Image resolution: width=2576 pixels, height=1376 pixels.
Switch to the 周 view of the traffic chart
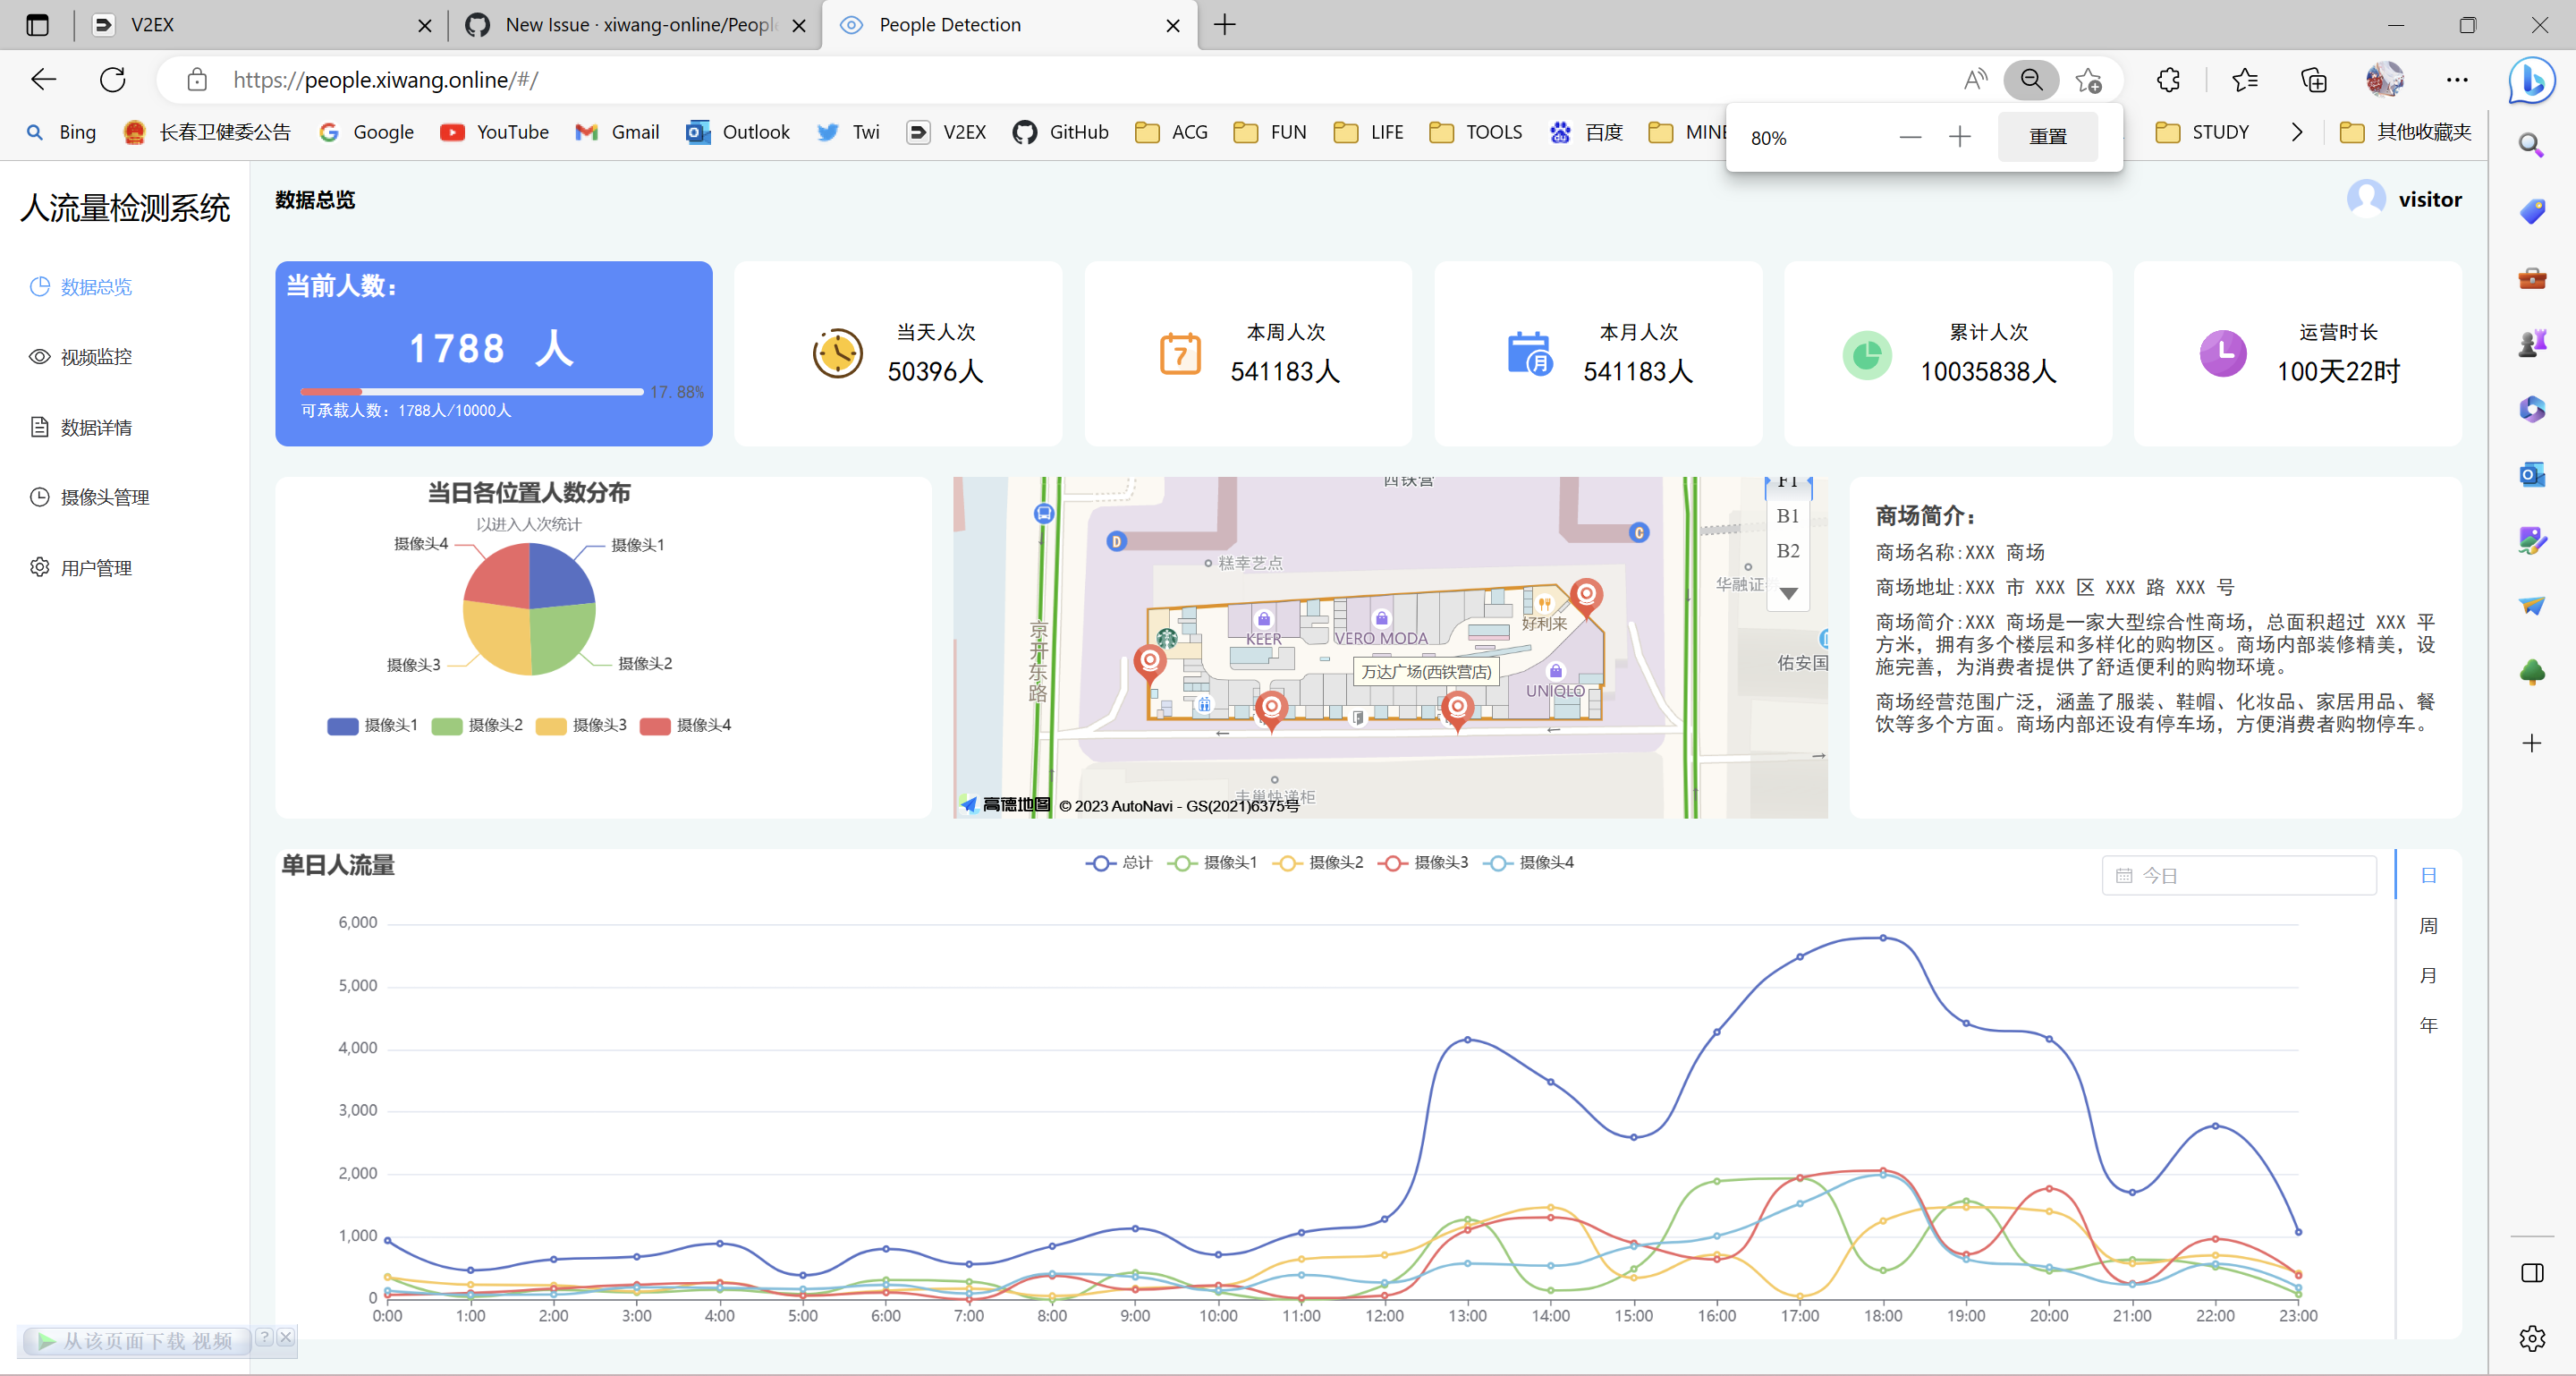tap(2429, 925)
